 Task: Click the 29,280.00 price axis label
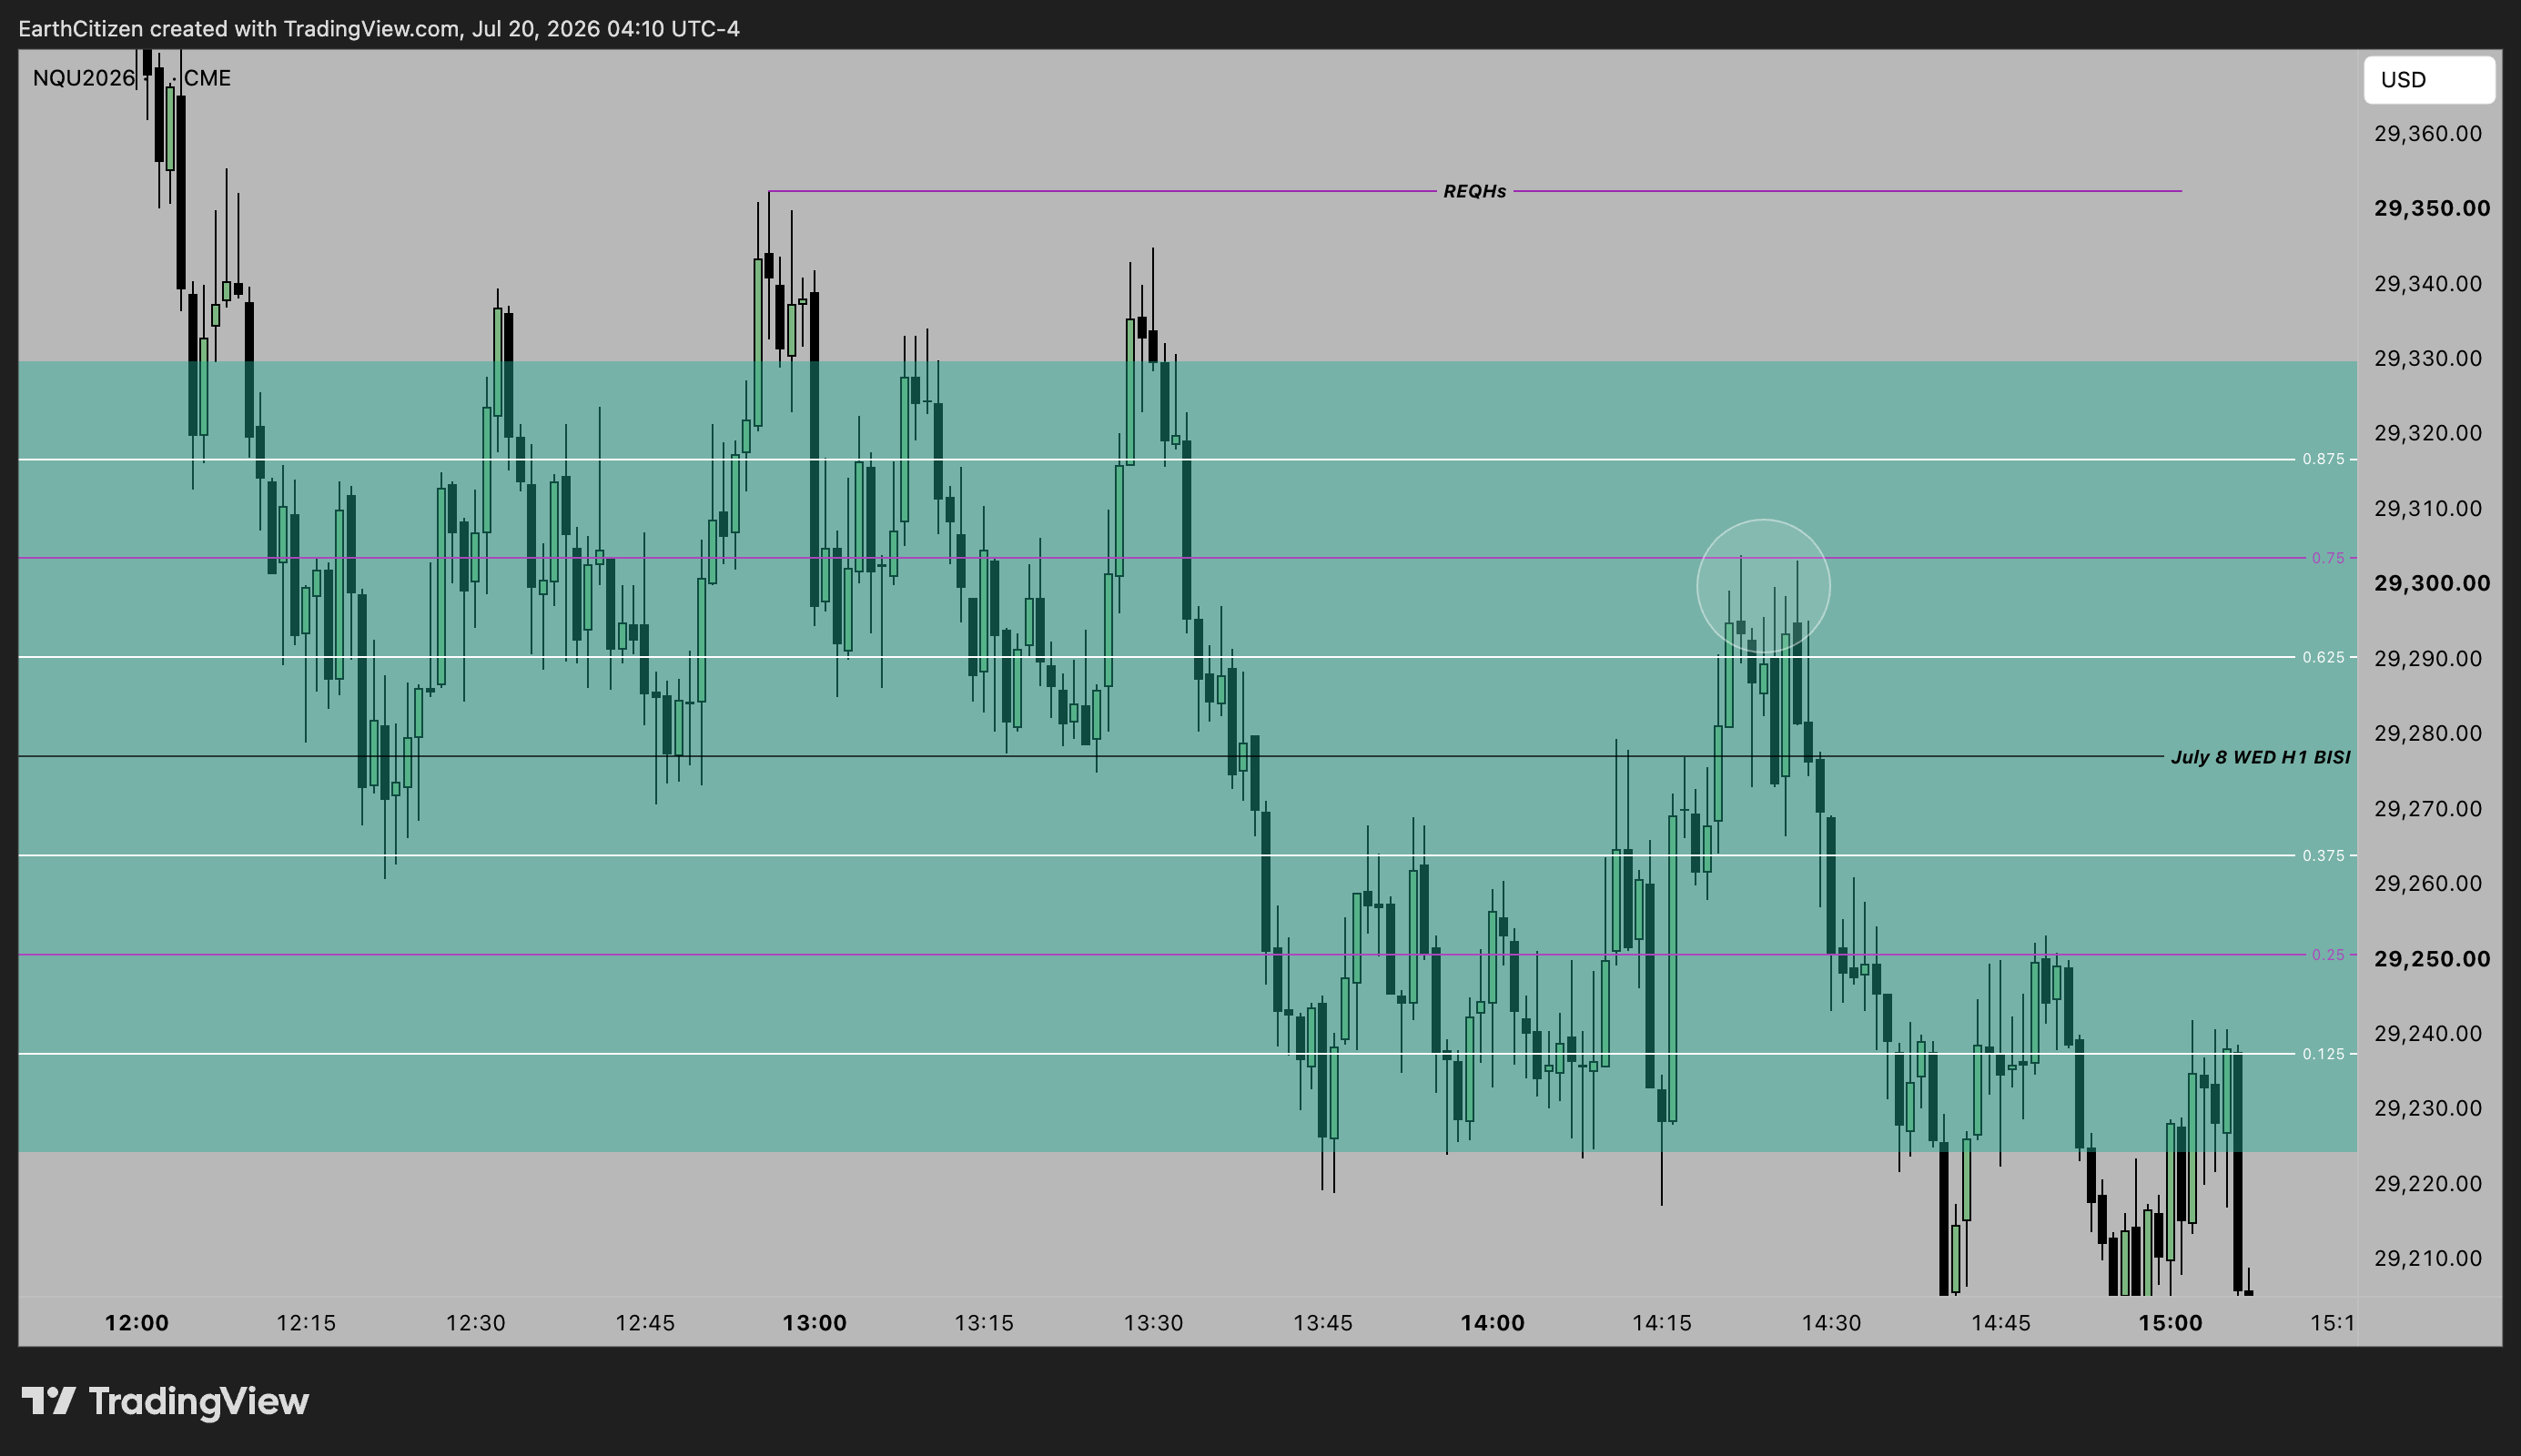pyautogui.click(x=2427, y=733)
